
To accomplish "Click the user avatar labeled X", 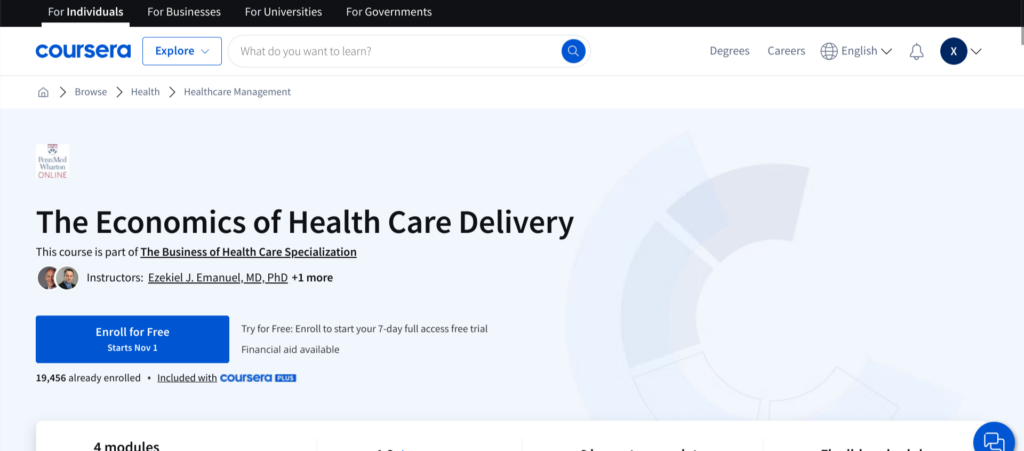I will click(x=953, y=51).
